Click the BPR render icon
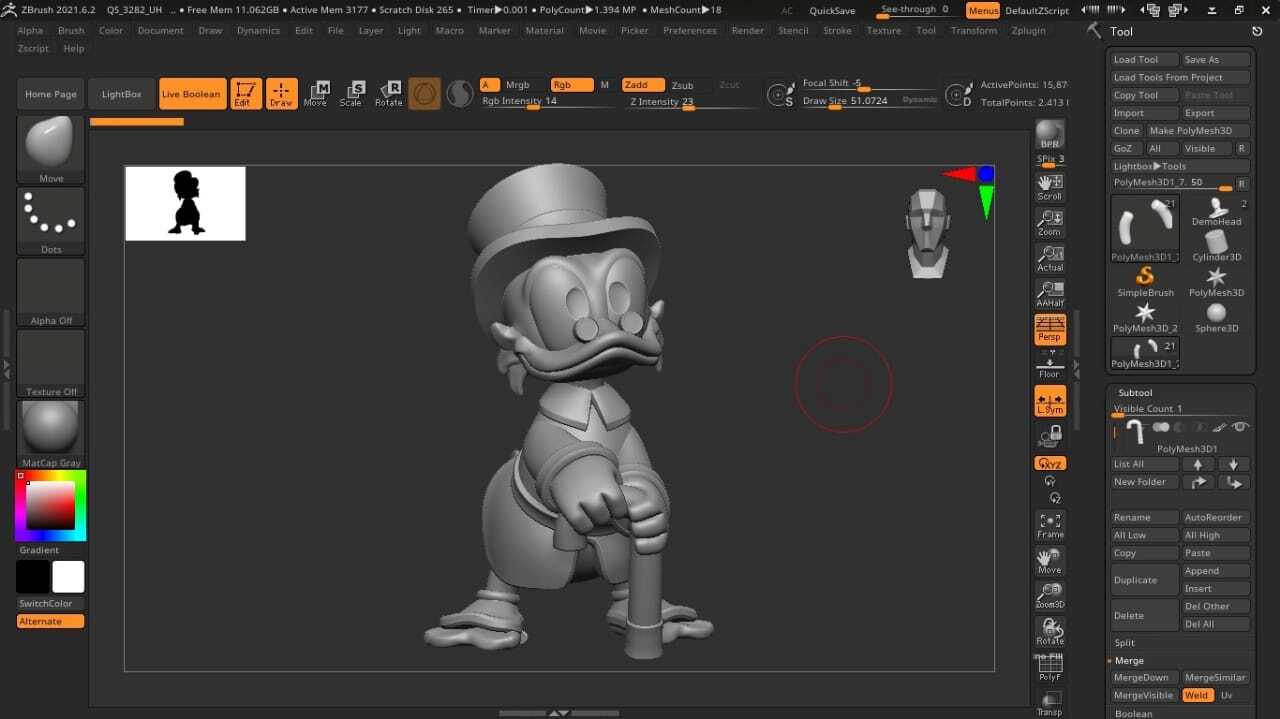The height and width of the screenshot is (719, 1280). coord(1050,135)
